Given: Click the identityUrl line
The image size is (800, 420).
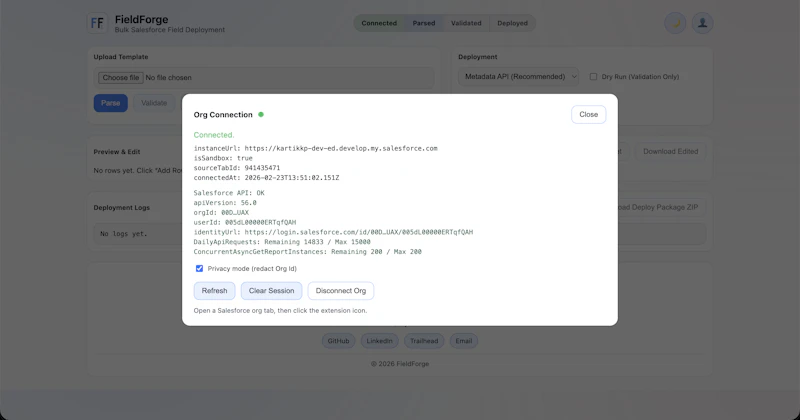Looking at the screenshot, I should pyautogui.click(x=333, y=232).
